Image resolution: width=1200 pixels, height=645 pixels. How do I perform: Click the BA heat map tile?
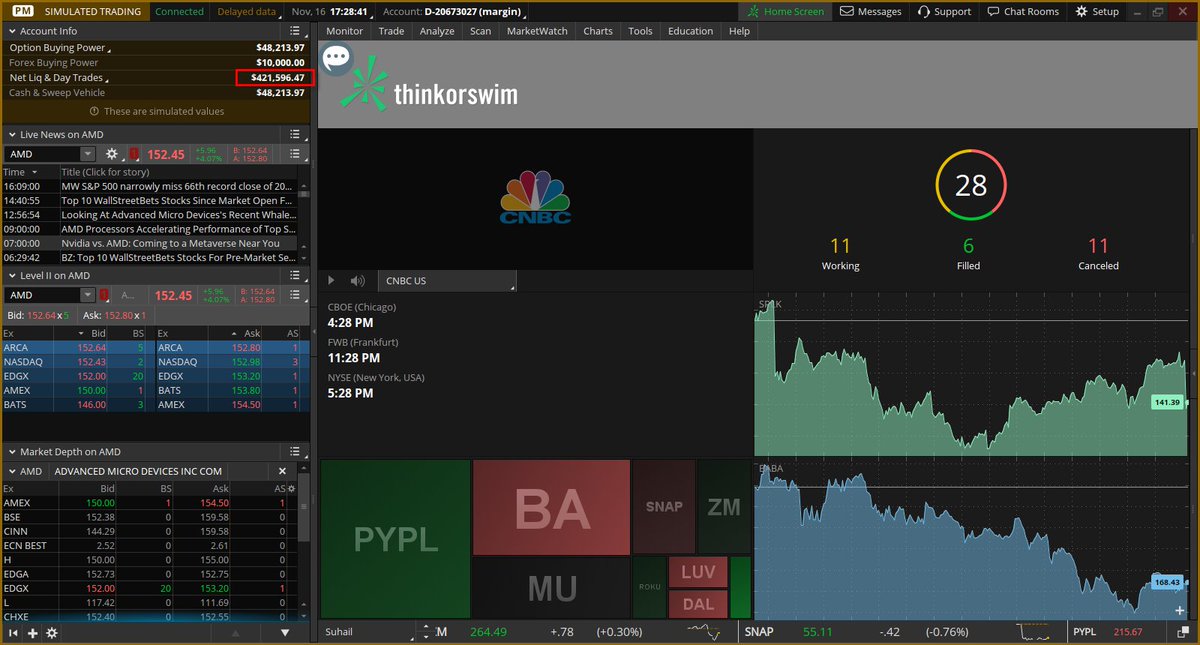click(x=552, y=508)
